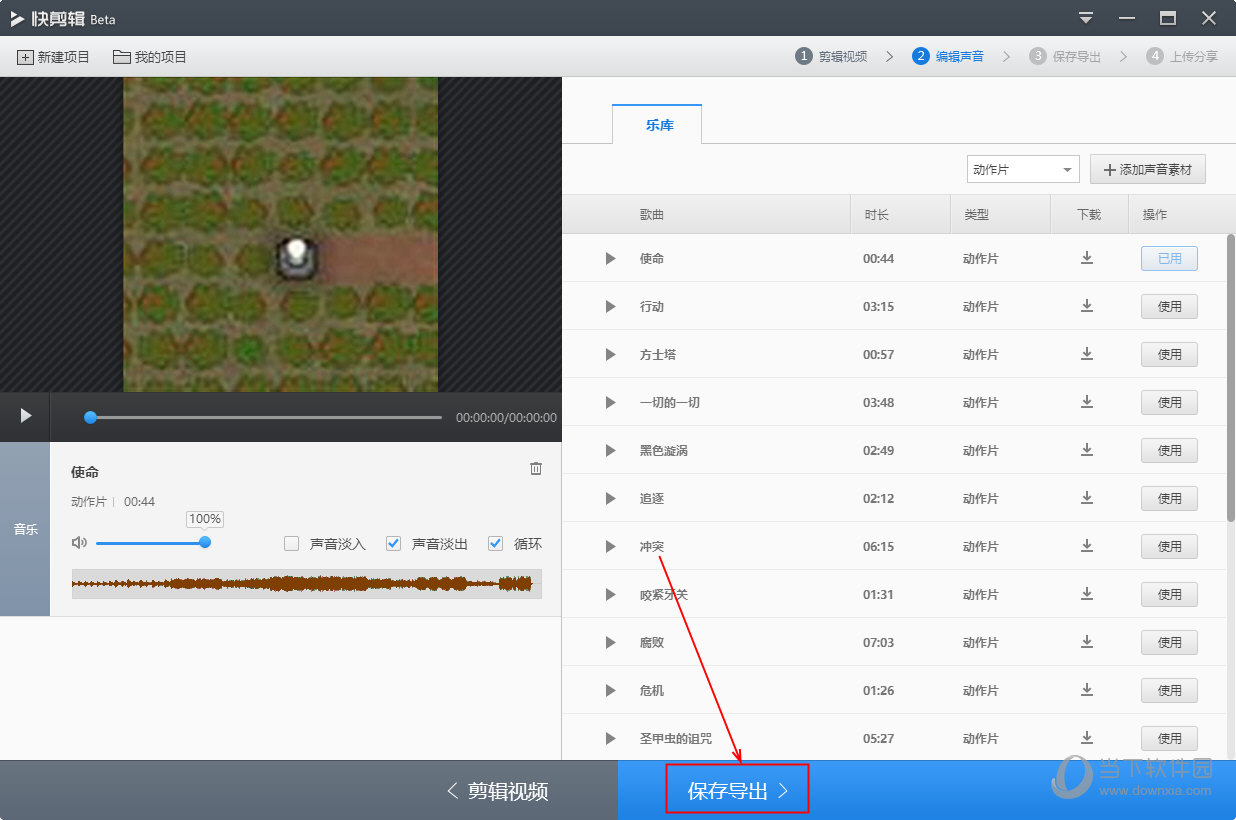Preview the song 行动
Screen dimensions: 1236x820
[x=610, y=307]
